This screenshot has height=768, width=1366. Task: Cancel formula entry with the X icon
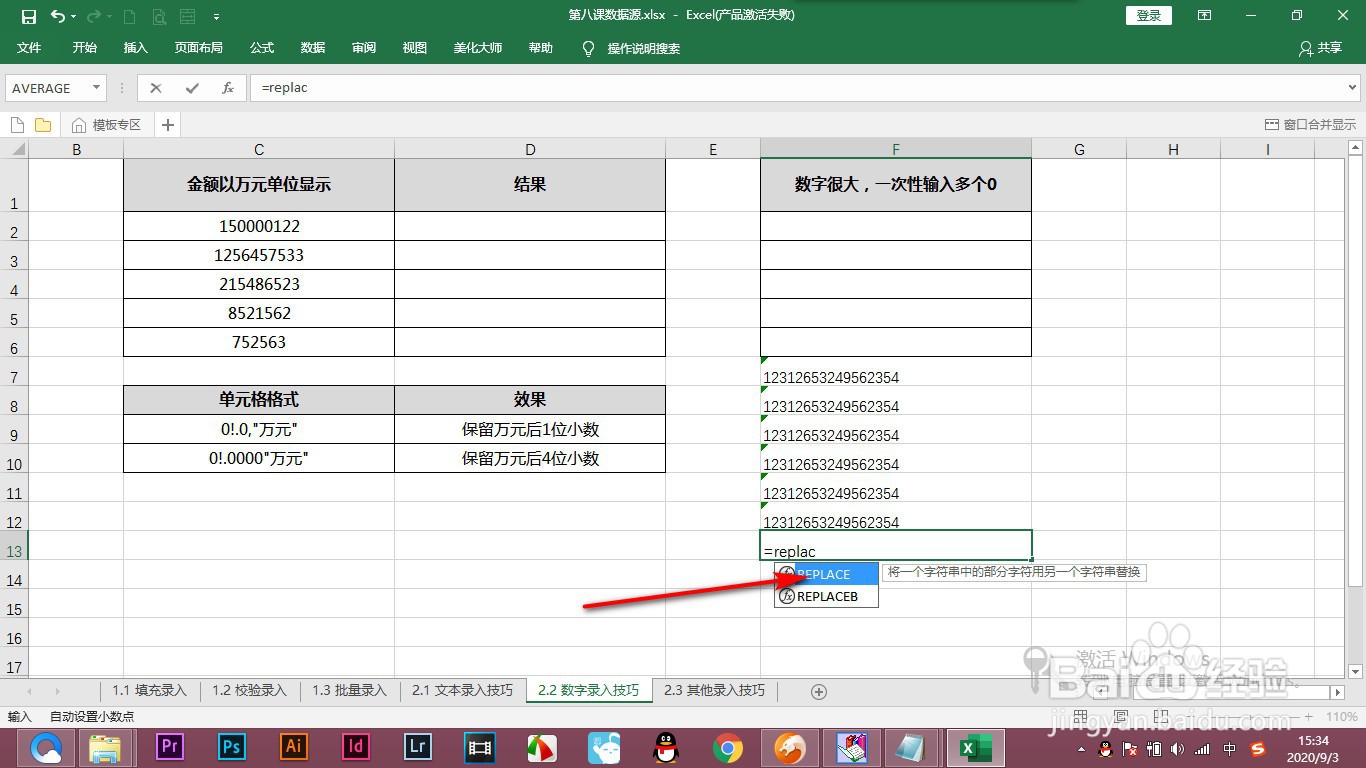156,88
